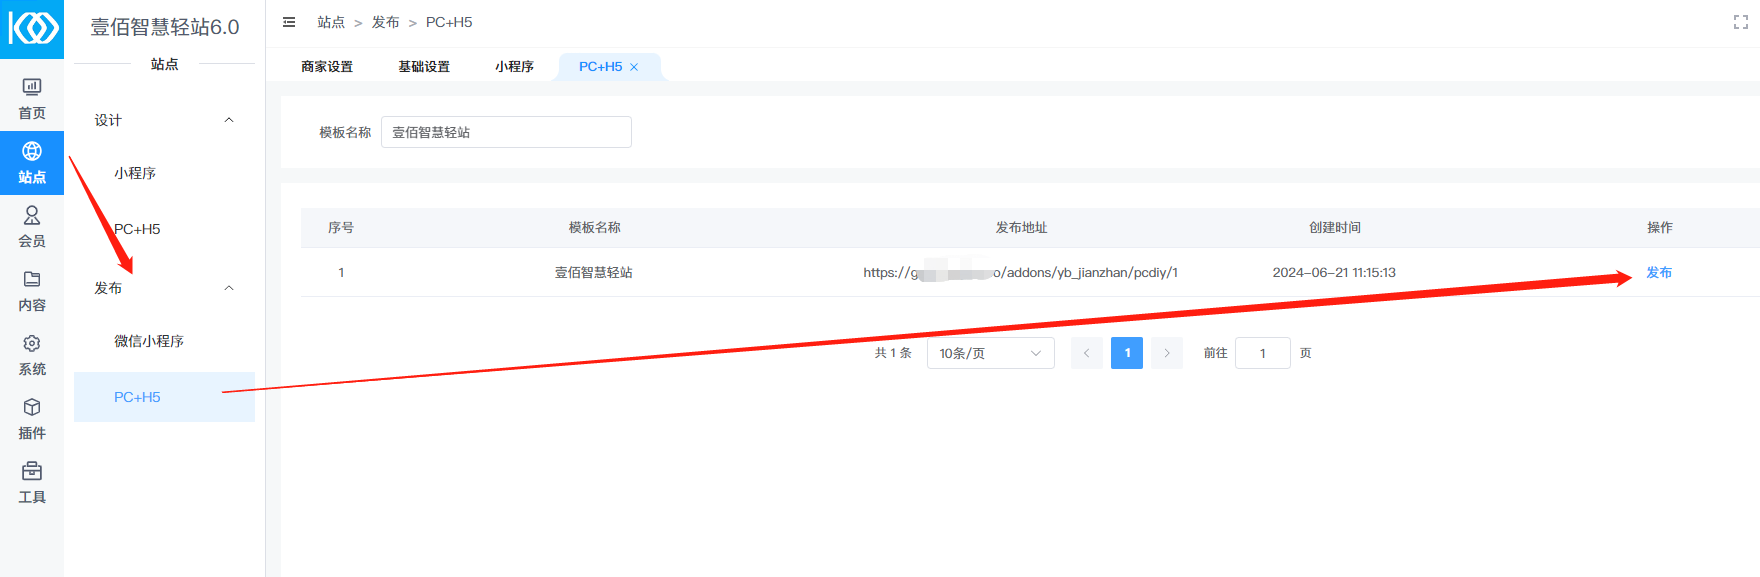Select page 1 in pagination

click(1127, 353)
